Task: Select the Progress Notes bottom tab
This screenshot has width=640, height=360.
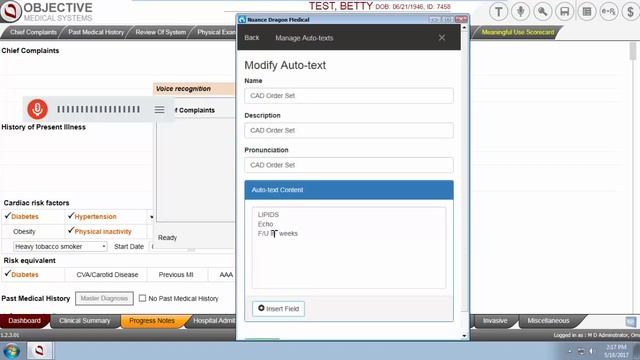Action: pyautogui.click(x=152, y=321)
